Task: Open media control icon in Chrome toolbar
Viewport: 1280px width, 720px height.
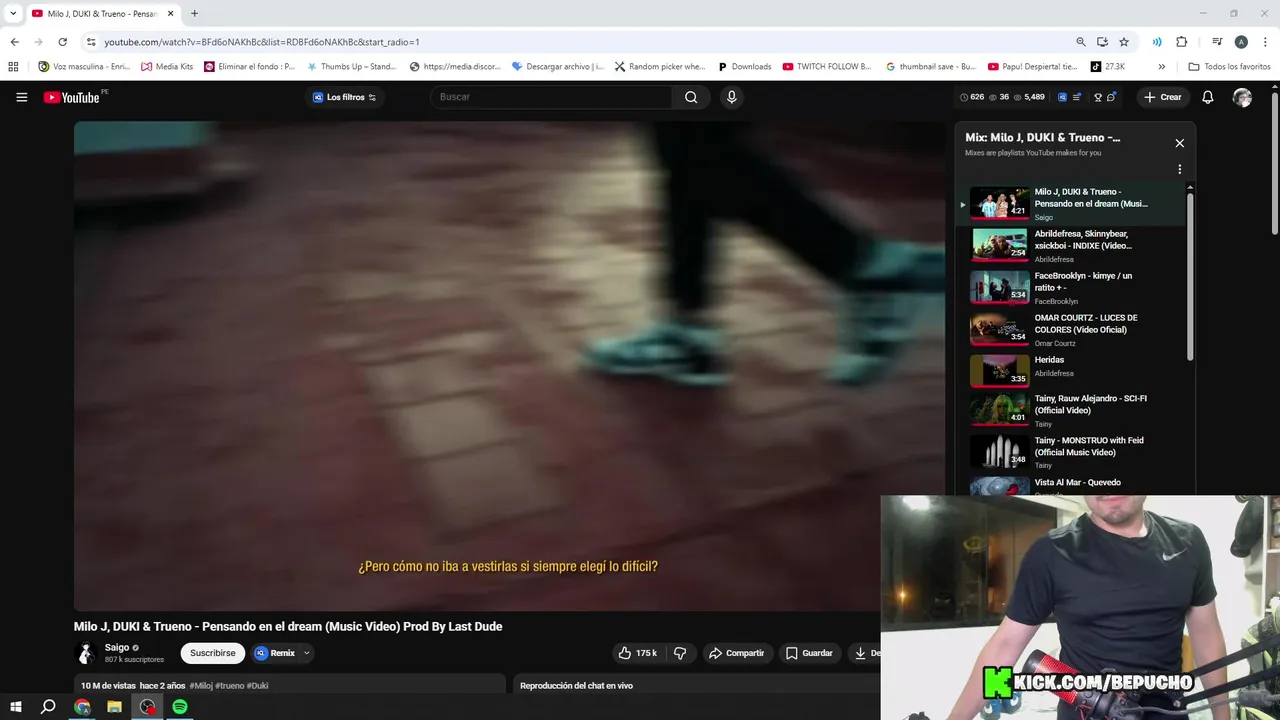Action: point(1217,42)
